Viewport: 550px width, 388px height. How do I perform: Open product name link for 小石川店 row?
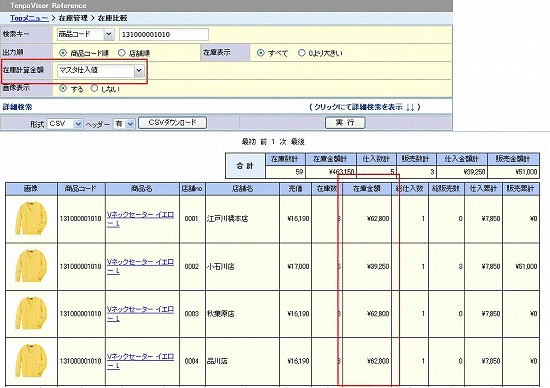(140, 266)
